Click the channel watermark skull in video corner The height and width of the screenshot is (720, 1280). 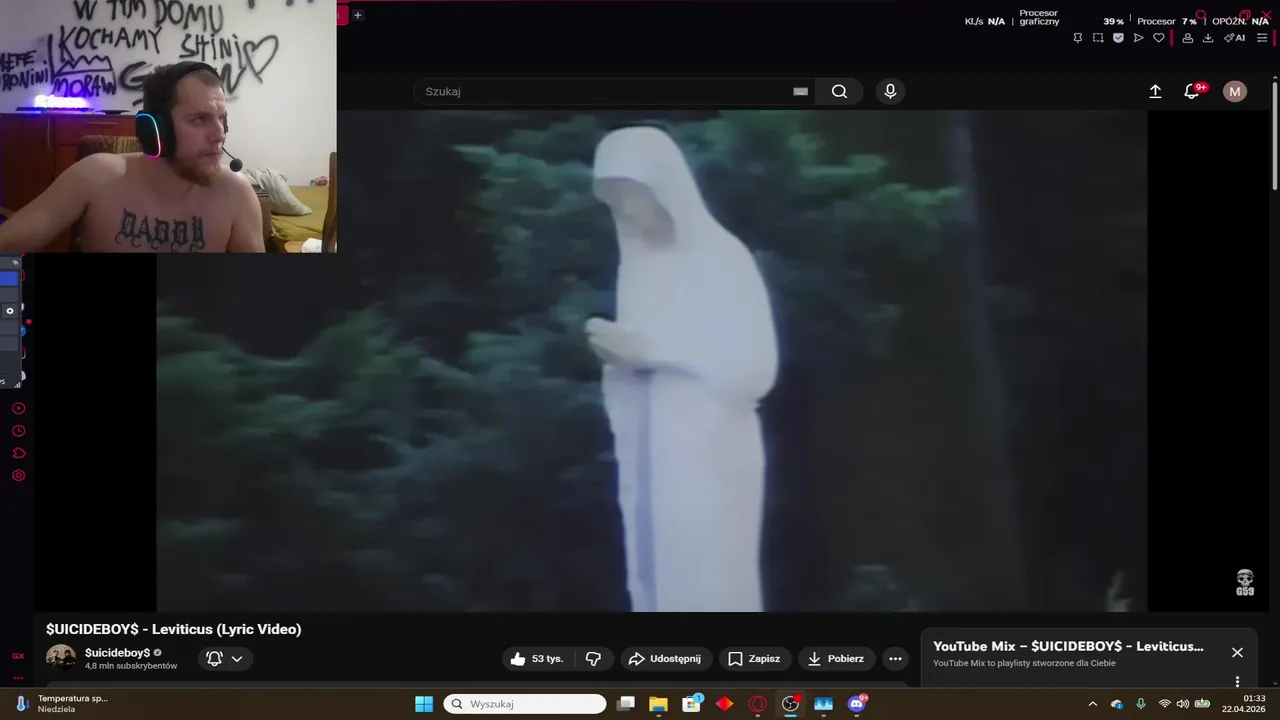point(1245,583)
